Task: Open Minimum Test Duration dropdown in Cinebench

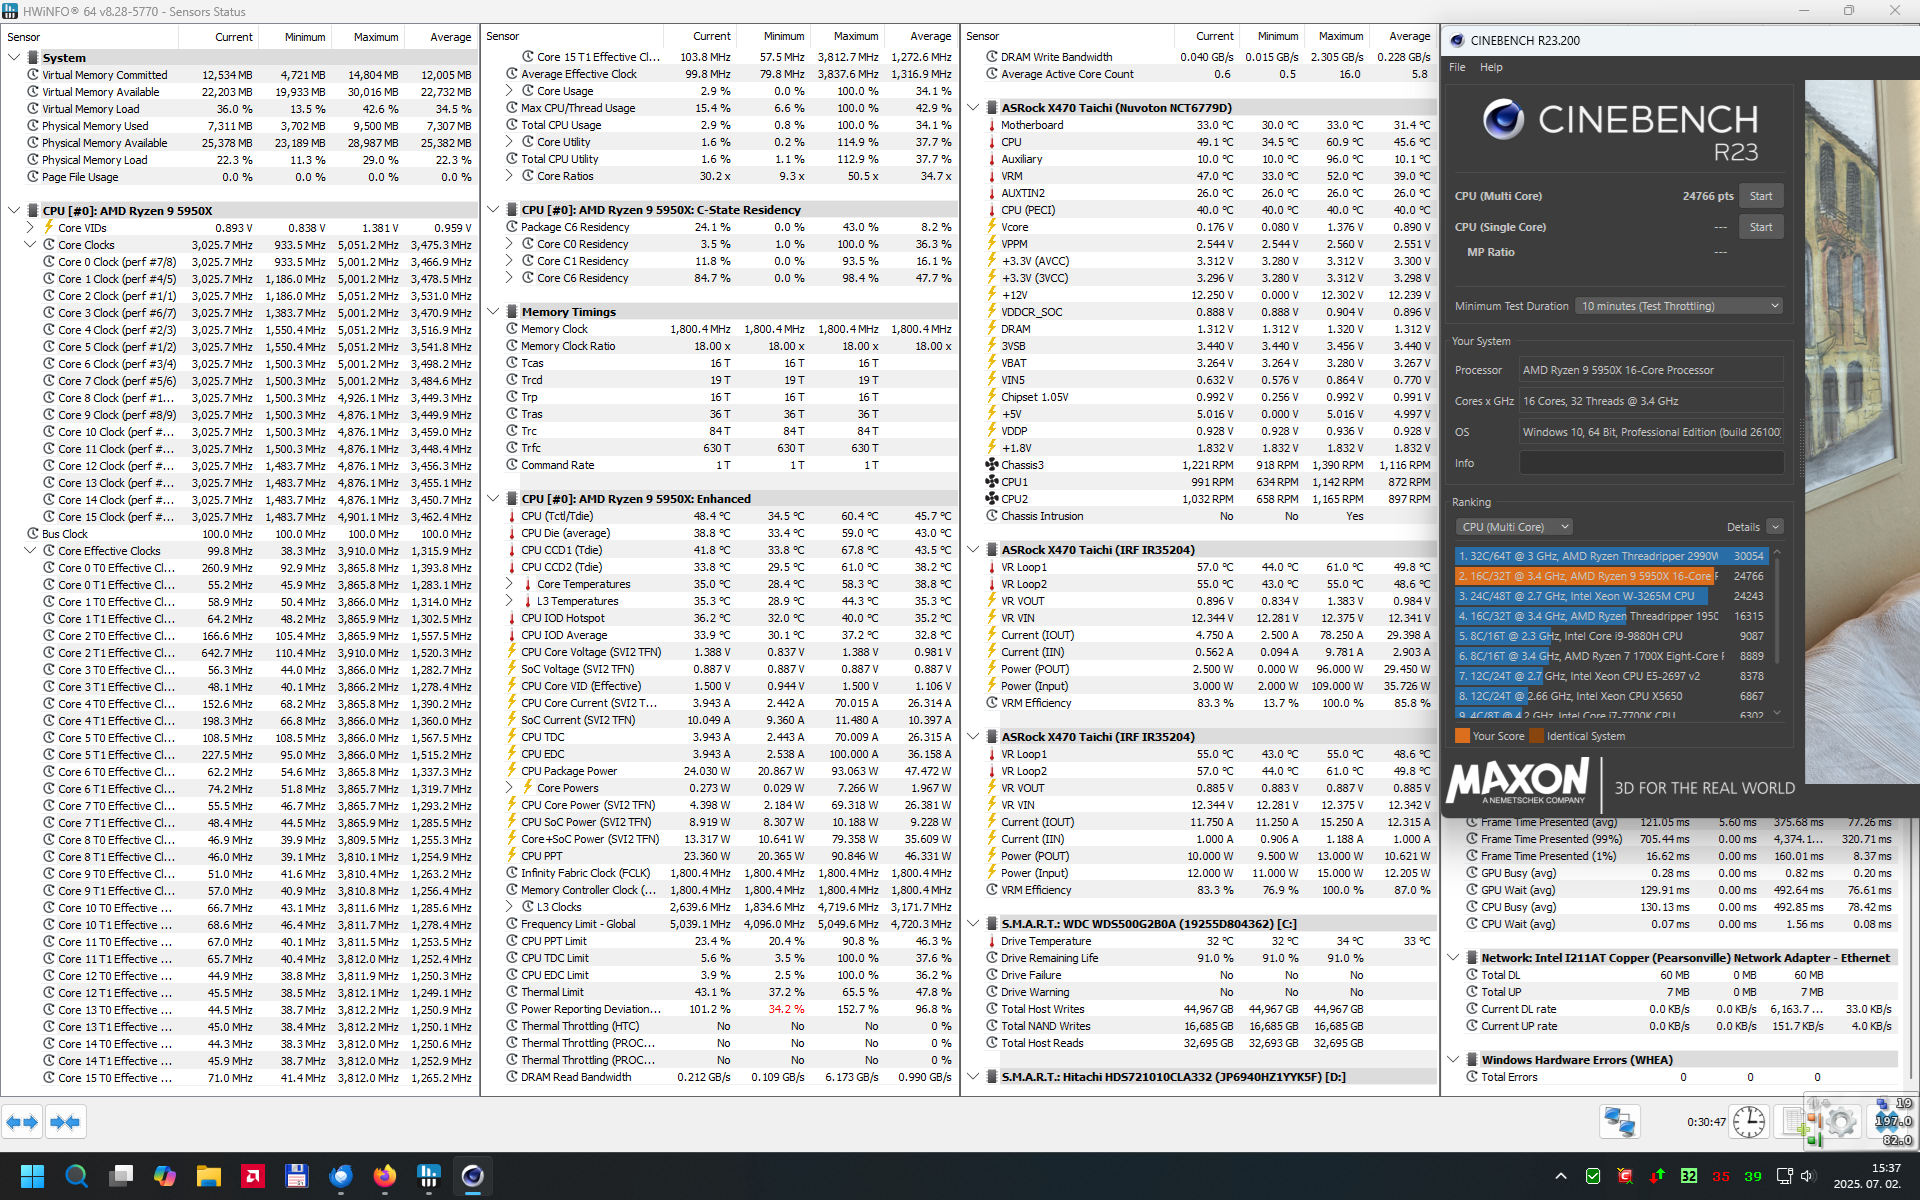Action: pos(1679,306)
